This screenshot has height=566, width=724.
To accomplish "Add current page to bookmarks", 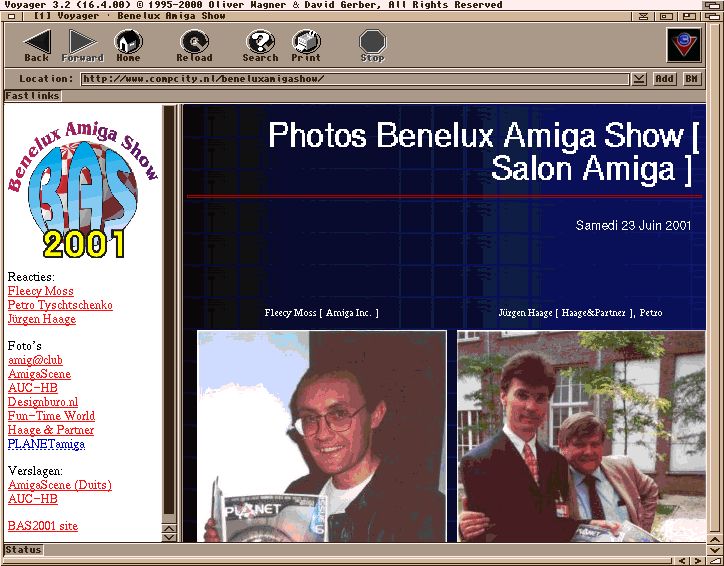I will pos(664,79).
